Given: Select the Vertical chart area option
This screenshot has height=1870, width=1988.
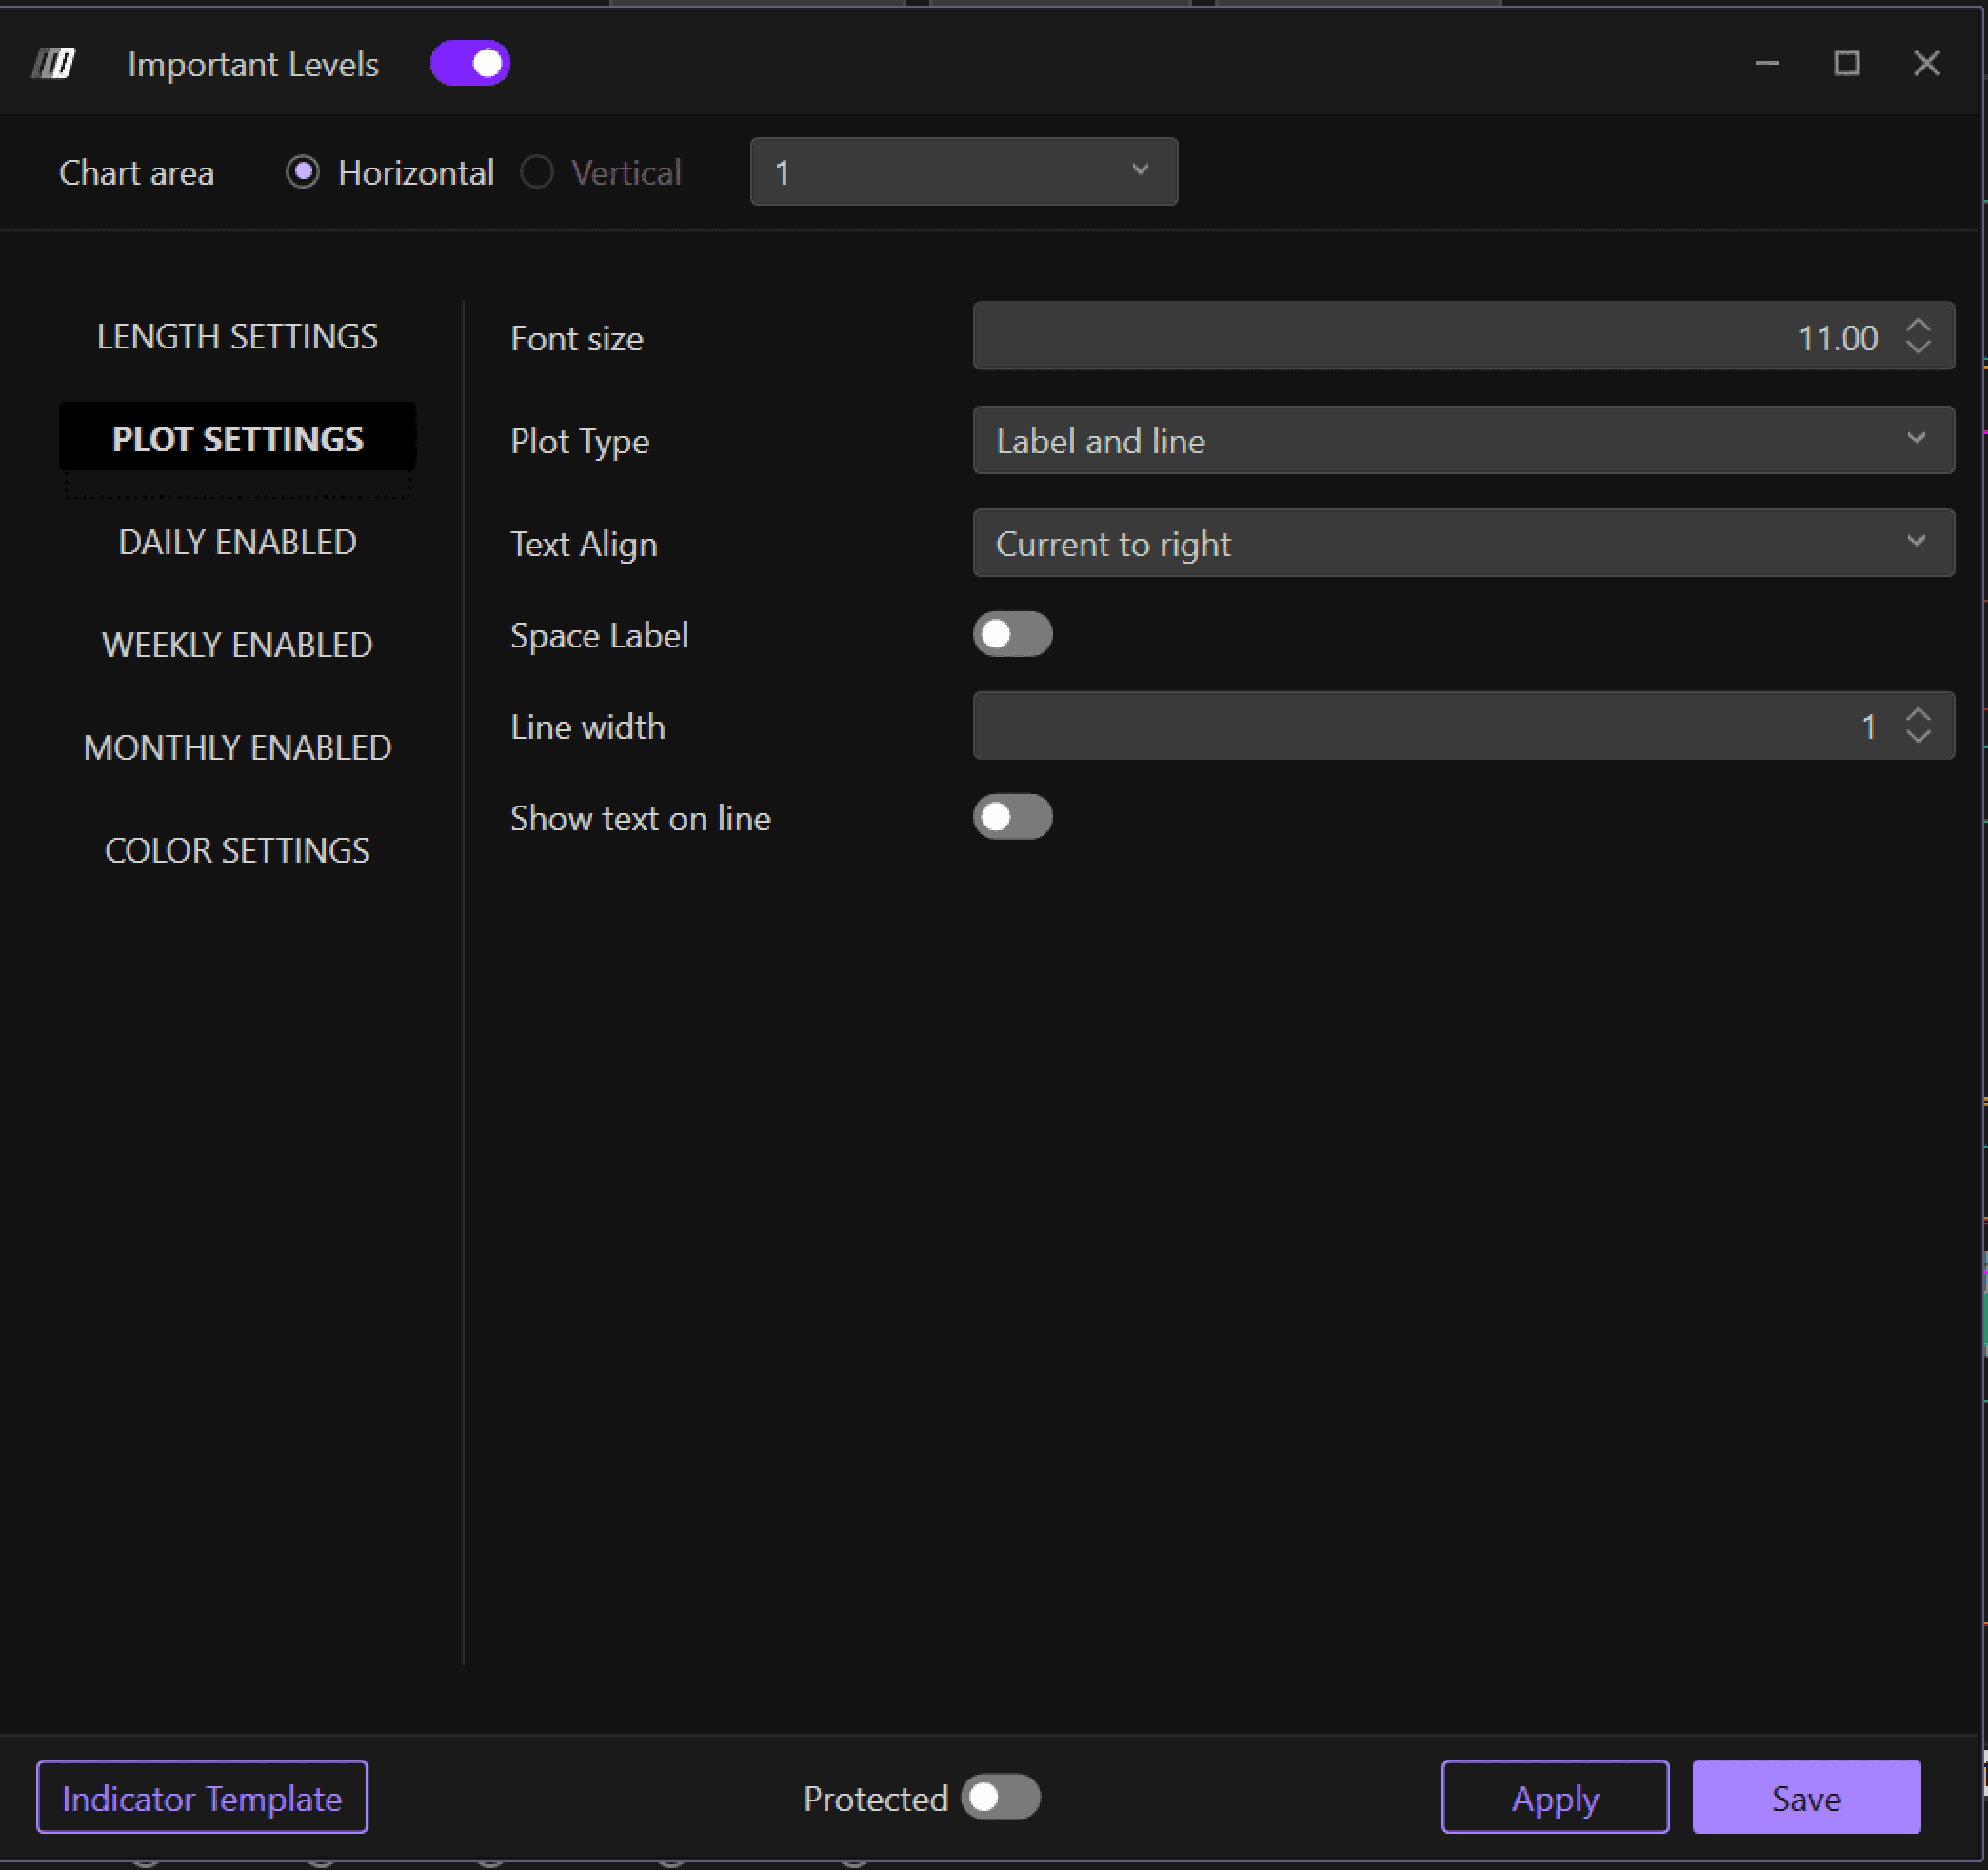Looking at the screenshot, I should click(537, 172).
